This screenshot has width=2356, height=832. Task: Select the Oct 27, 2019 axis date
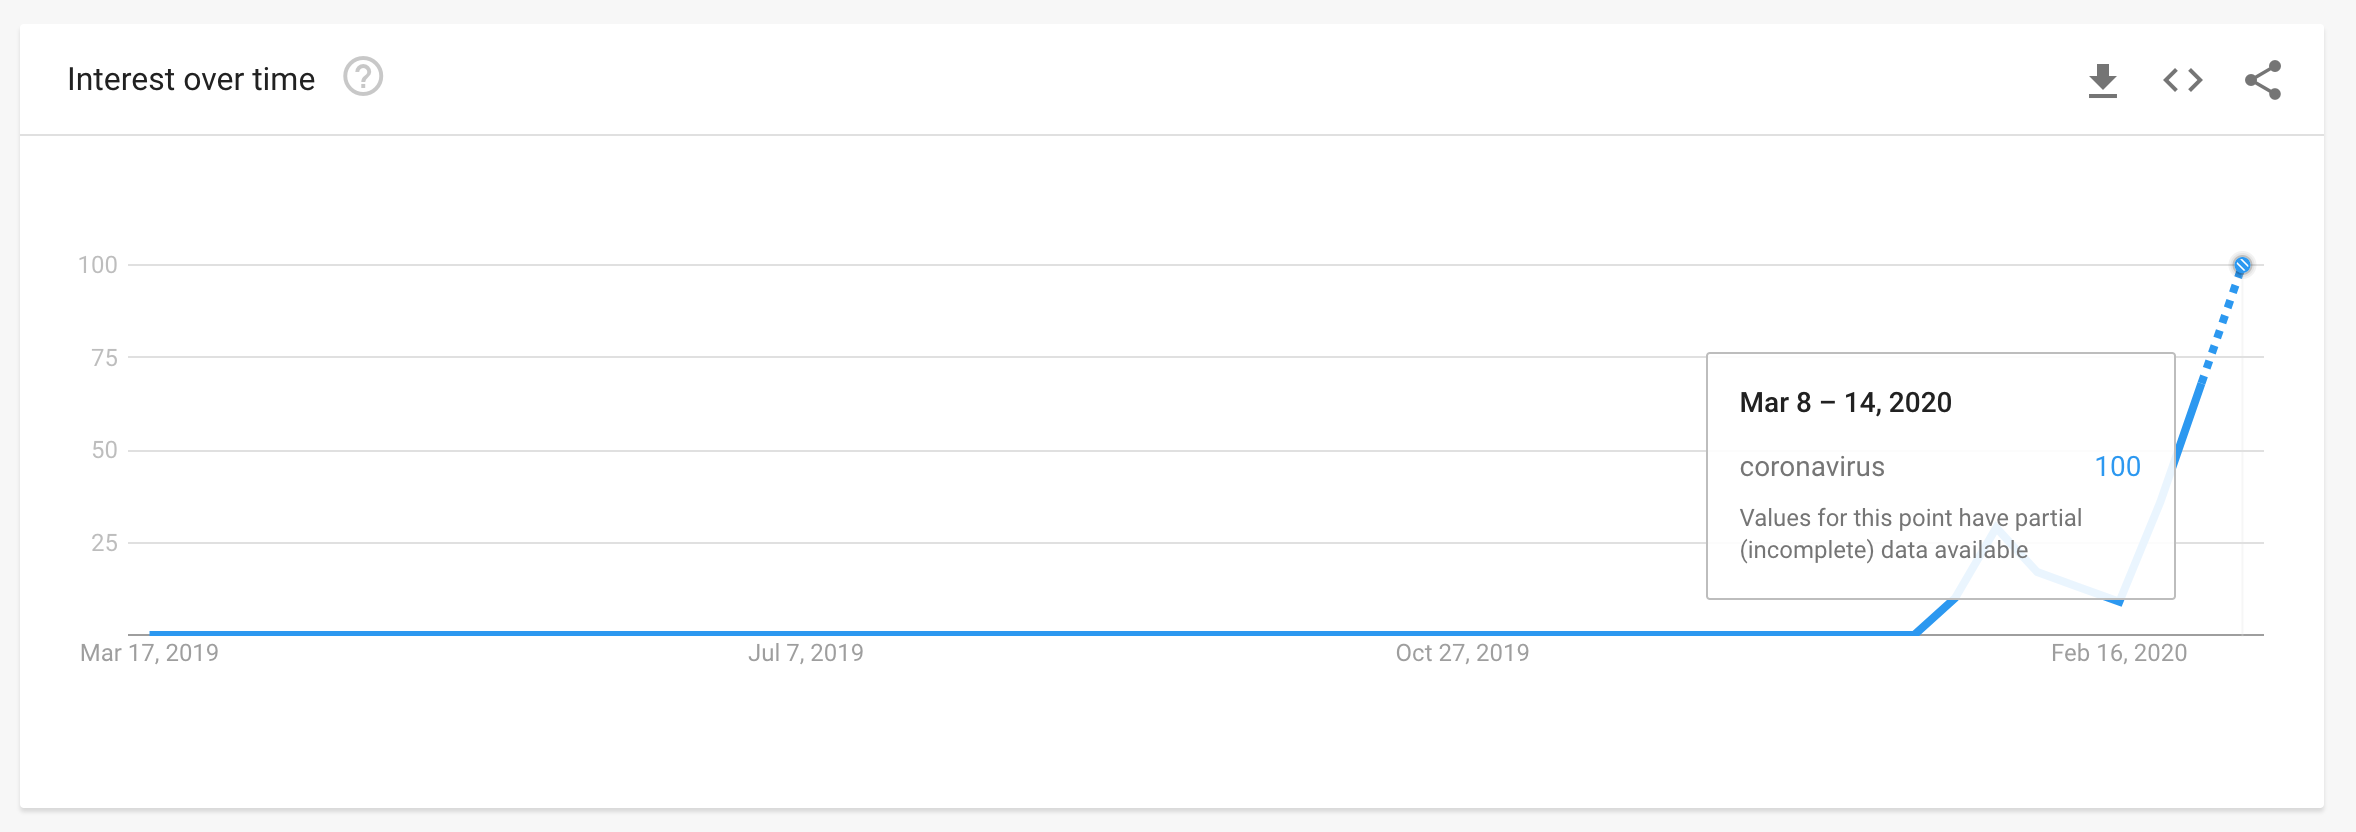coord(1462,653)
